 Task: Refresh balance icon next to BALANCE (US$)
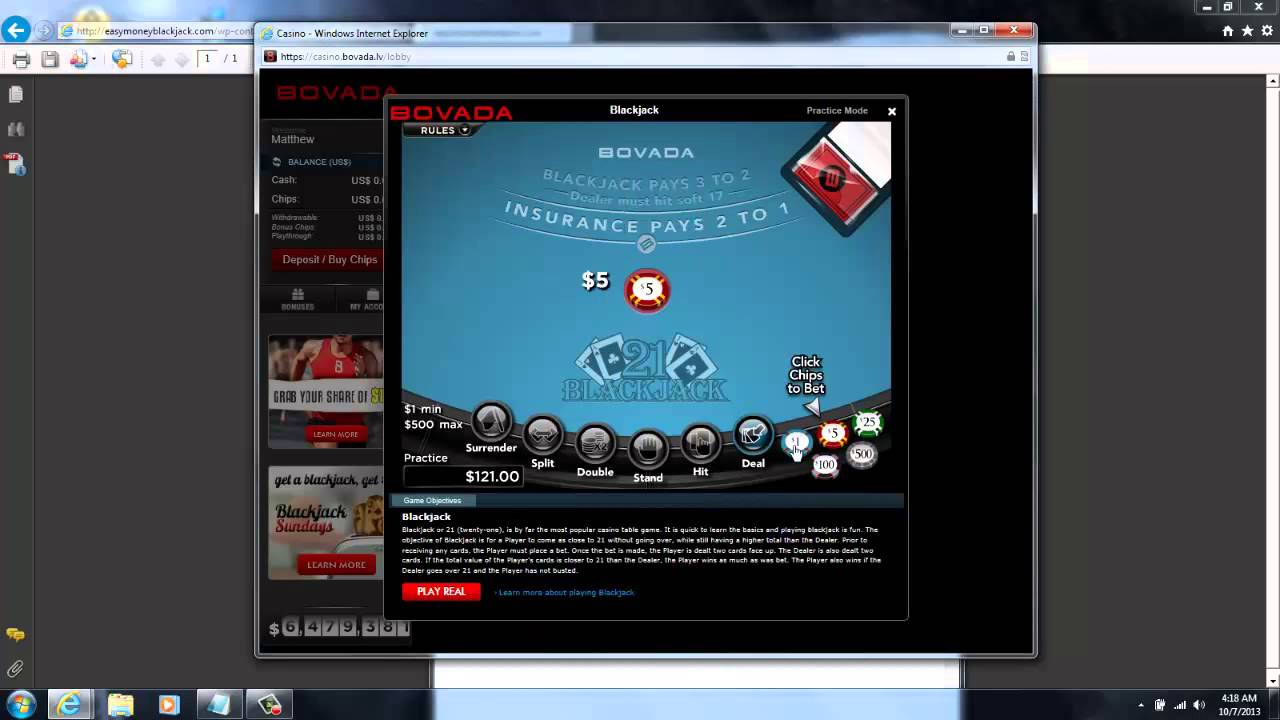click(277, 161)
